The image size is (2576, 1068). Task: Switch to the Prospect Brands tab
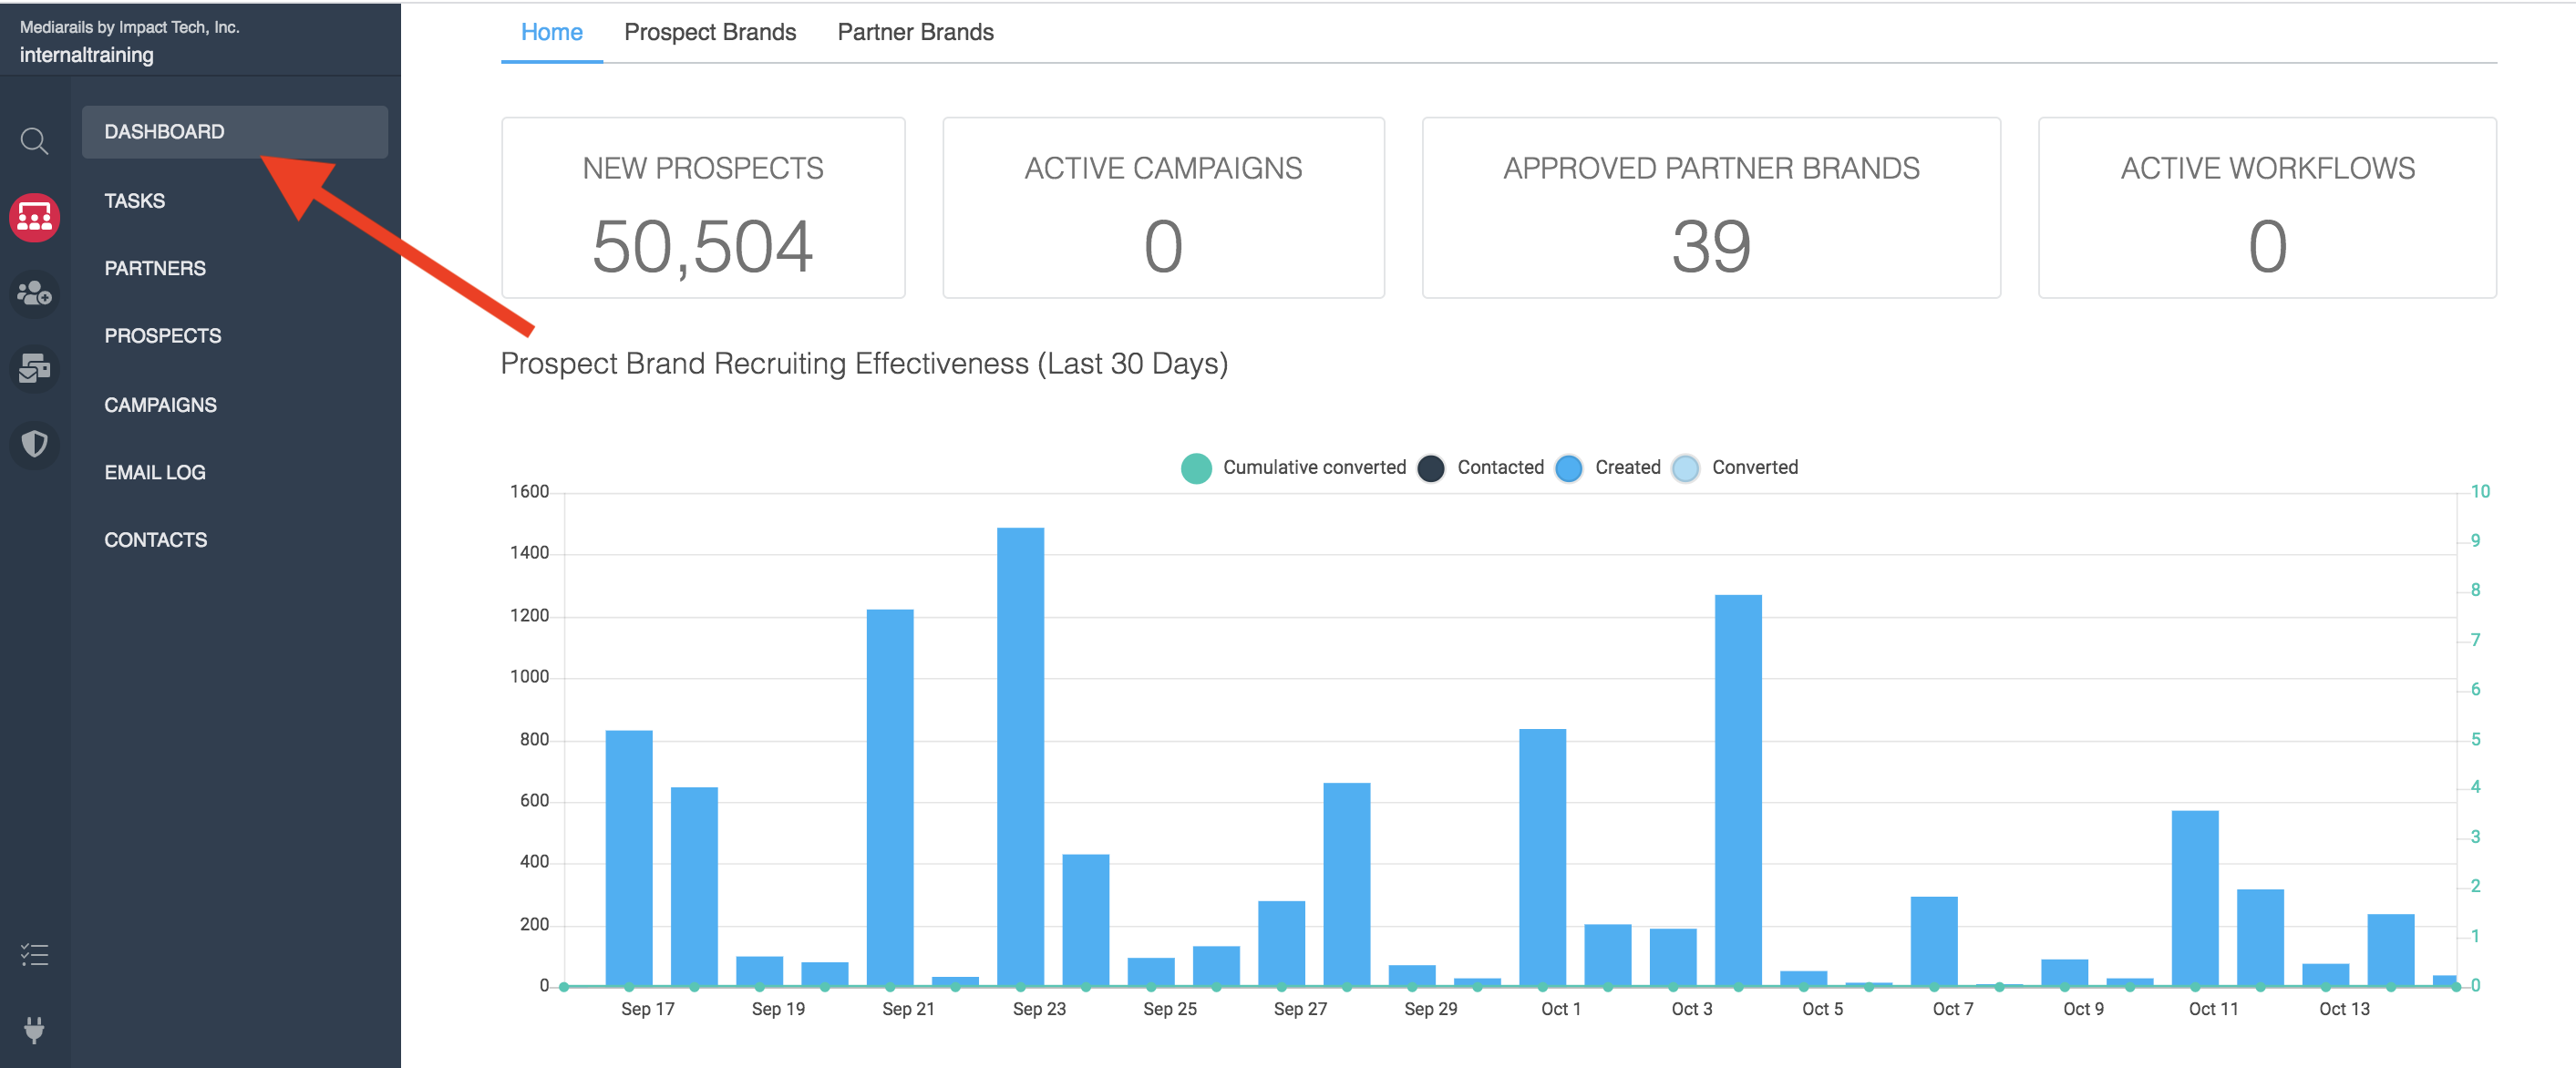point(709,32)
